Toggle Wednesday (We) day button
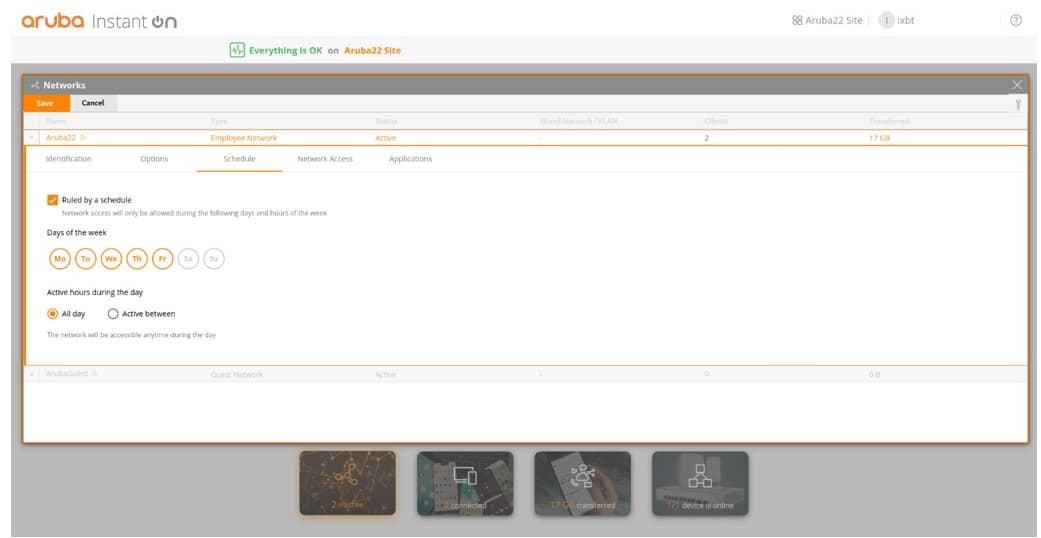 click(112, 258)
